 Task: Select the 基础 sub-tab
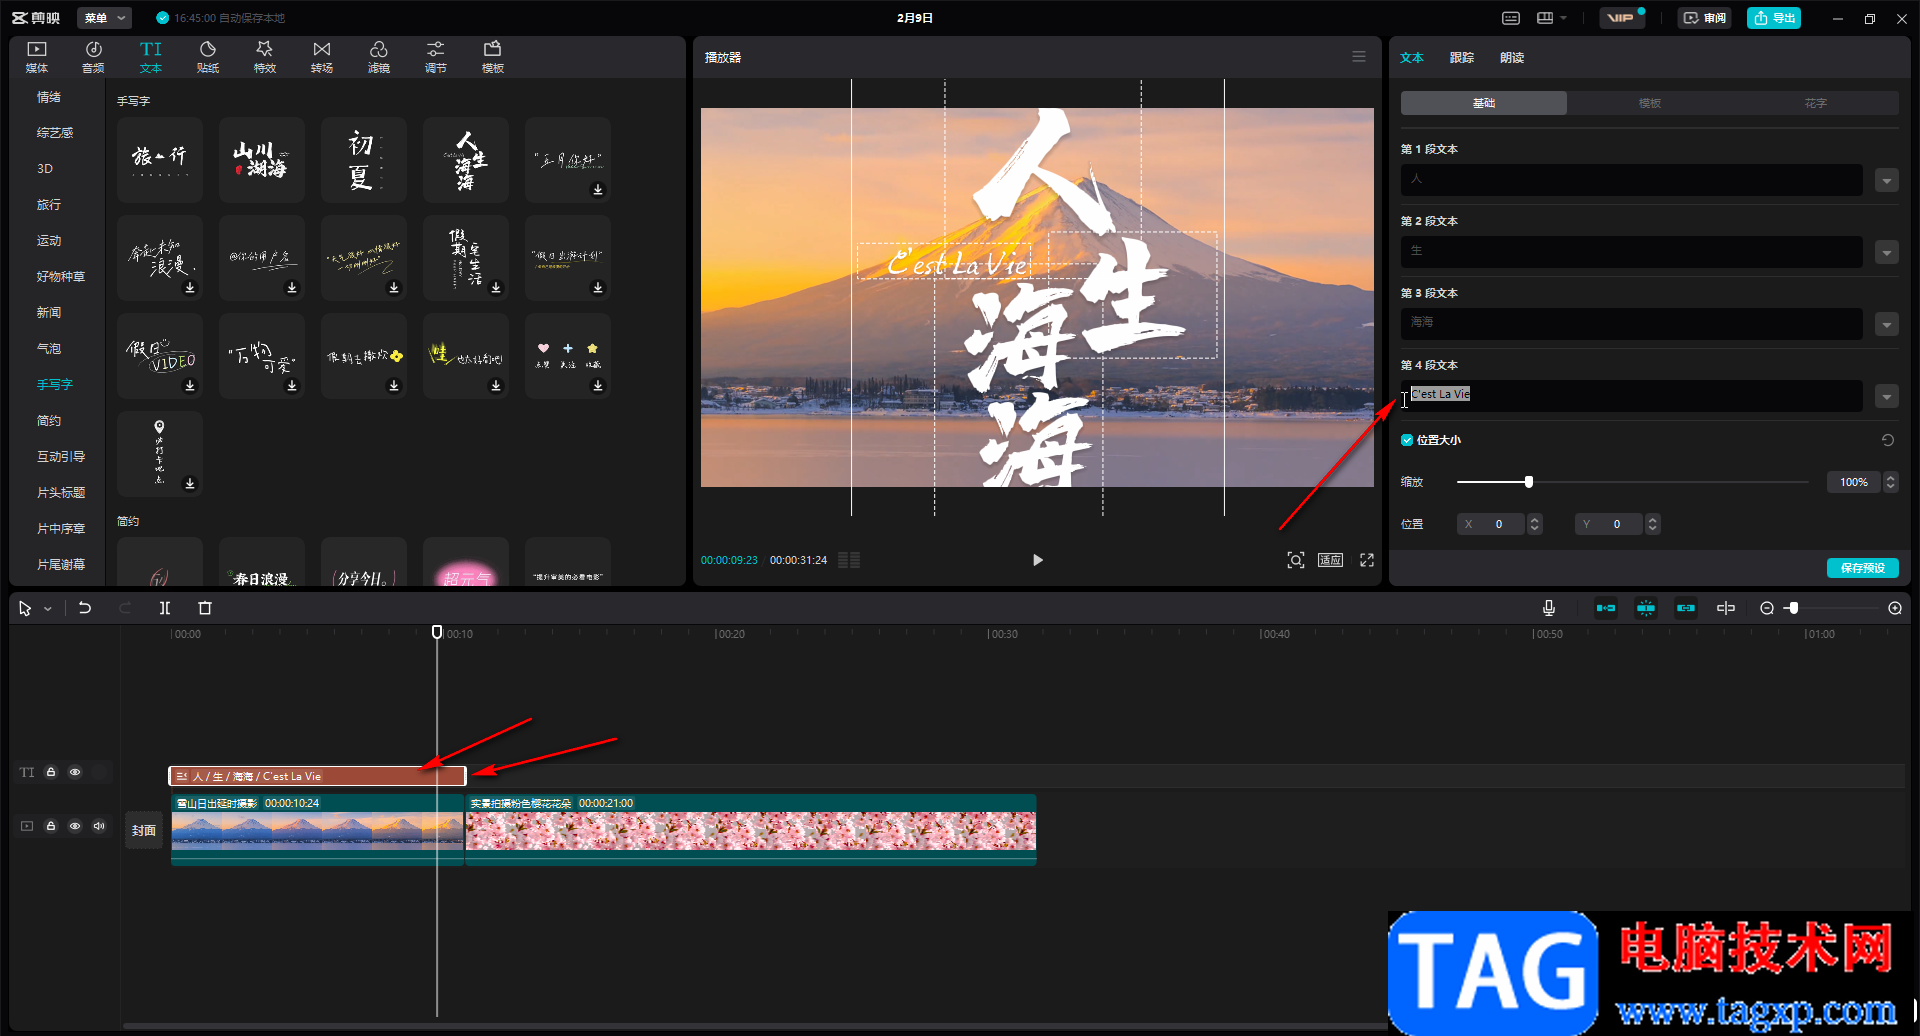[x=1484, y=103]
